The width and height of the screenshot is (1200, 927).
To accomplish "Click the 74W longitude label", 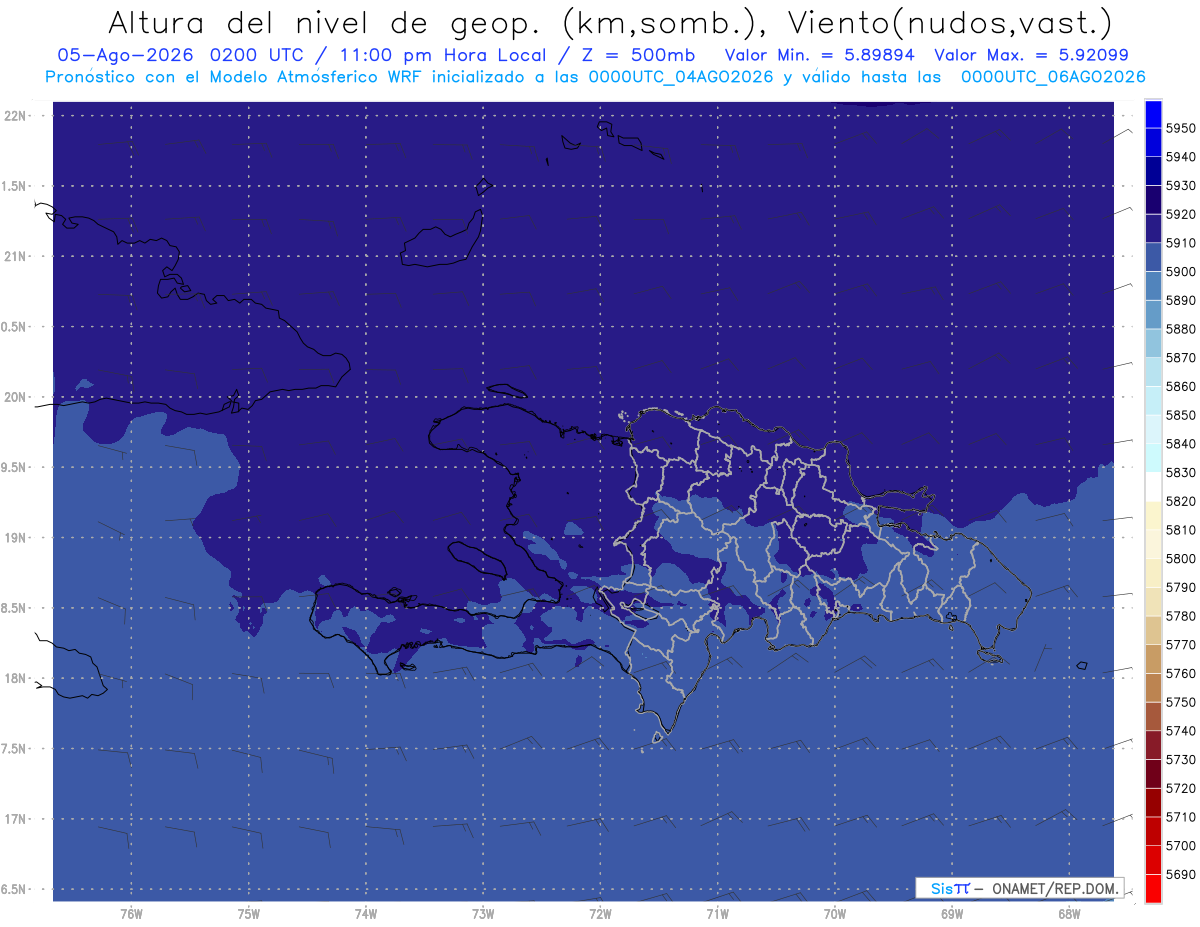I will point(365,913).
